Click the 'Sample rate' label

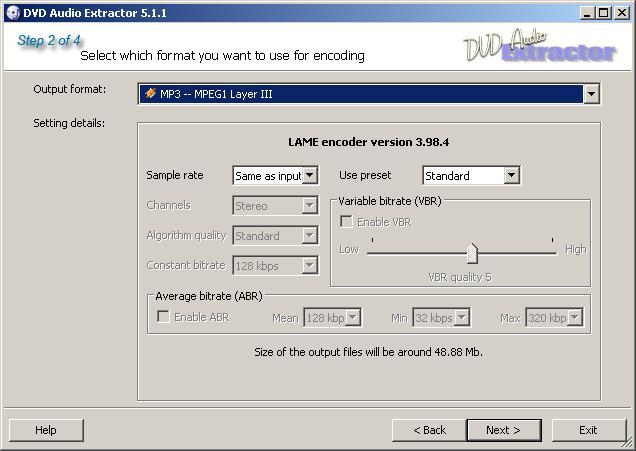click(x=175, y=175)
